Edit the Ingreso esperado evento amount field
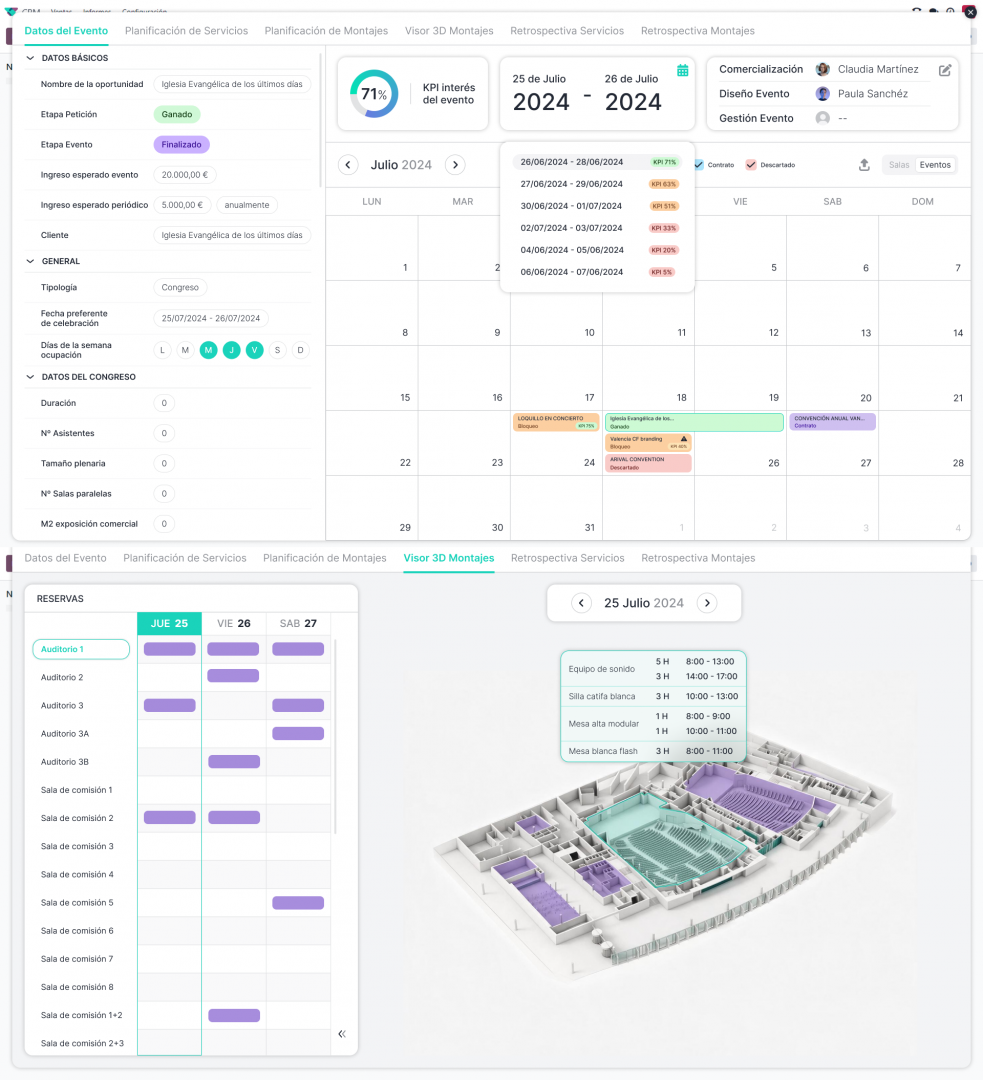This screenshot has width=983, height=1080. point(185,176)
